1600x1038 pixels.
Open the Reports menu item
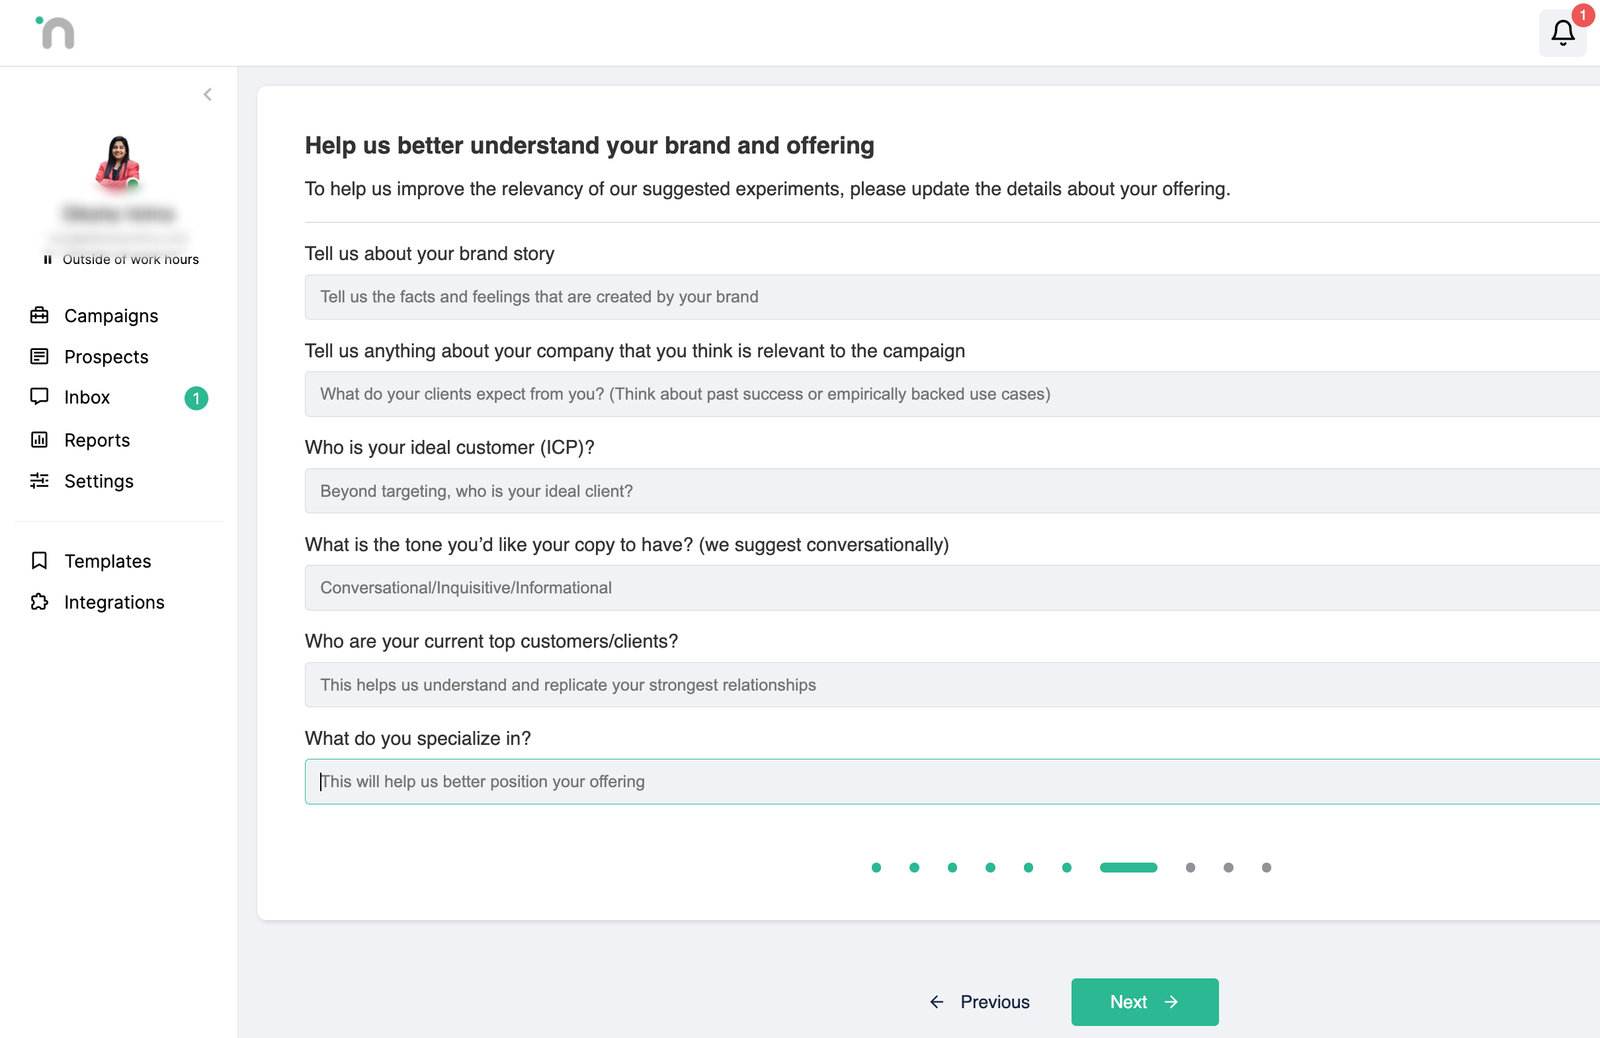tap(119, 440)
